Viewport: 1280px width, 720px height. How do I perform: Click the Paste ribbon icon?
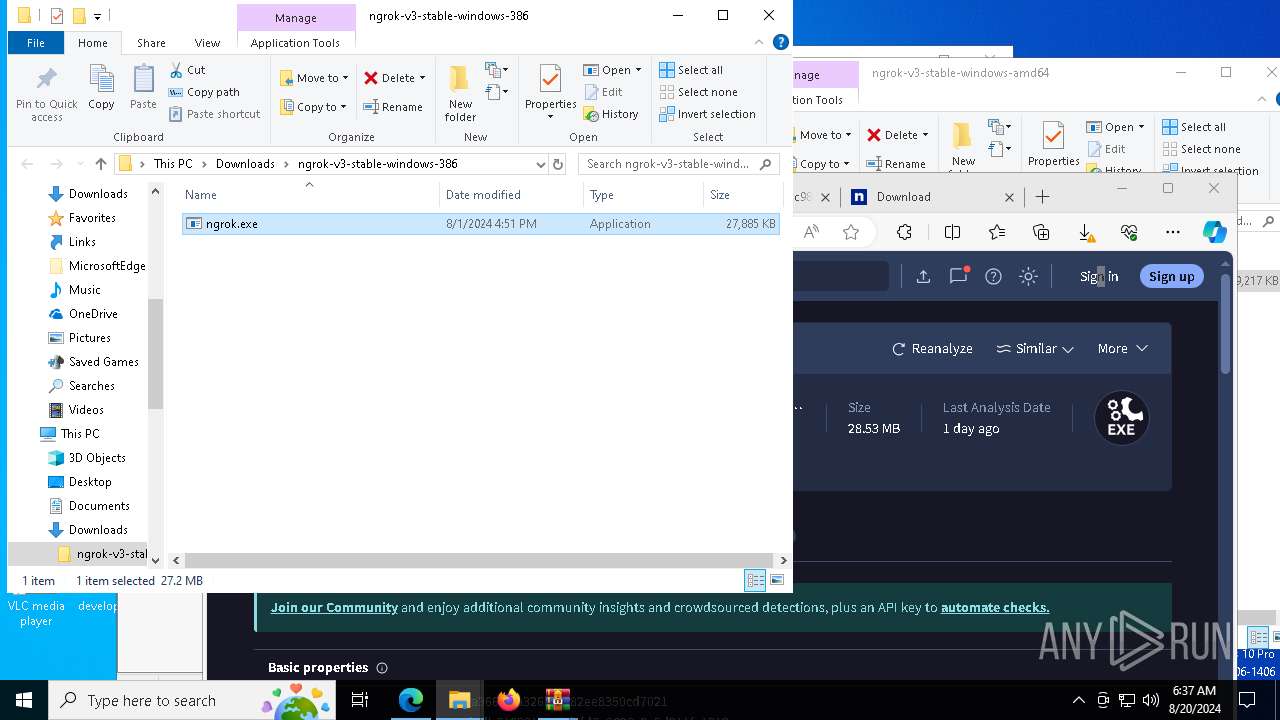[x=143, y=87]
